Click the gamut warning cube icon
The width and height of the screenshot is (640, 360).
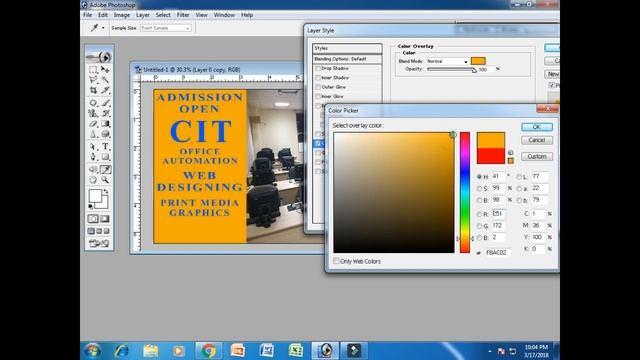(510, 152)
